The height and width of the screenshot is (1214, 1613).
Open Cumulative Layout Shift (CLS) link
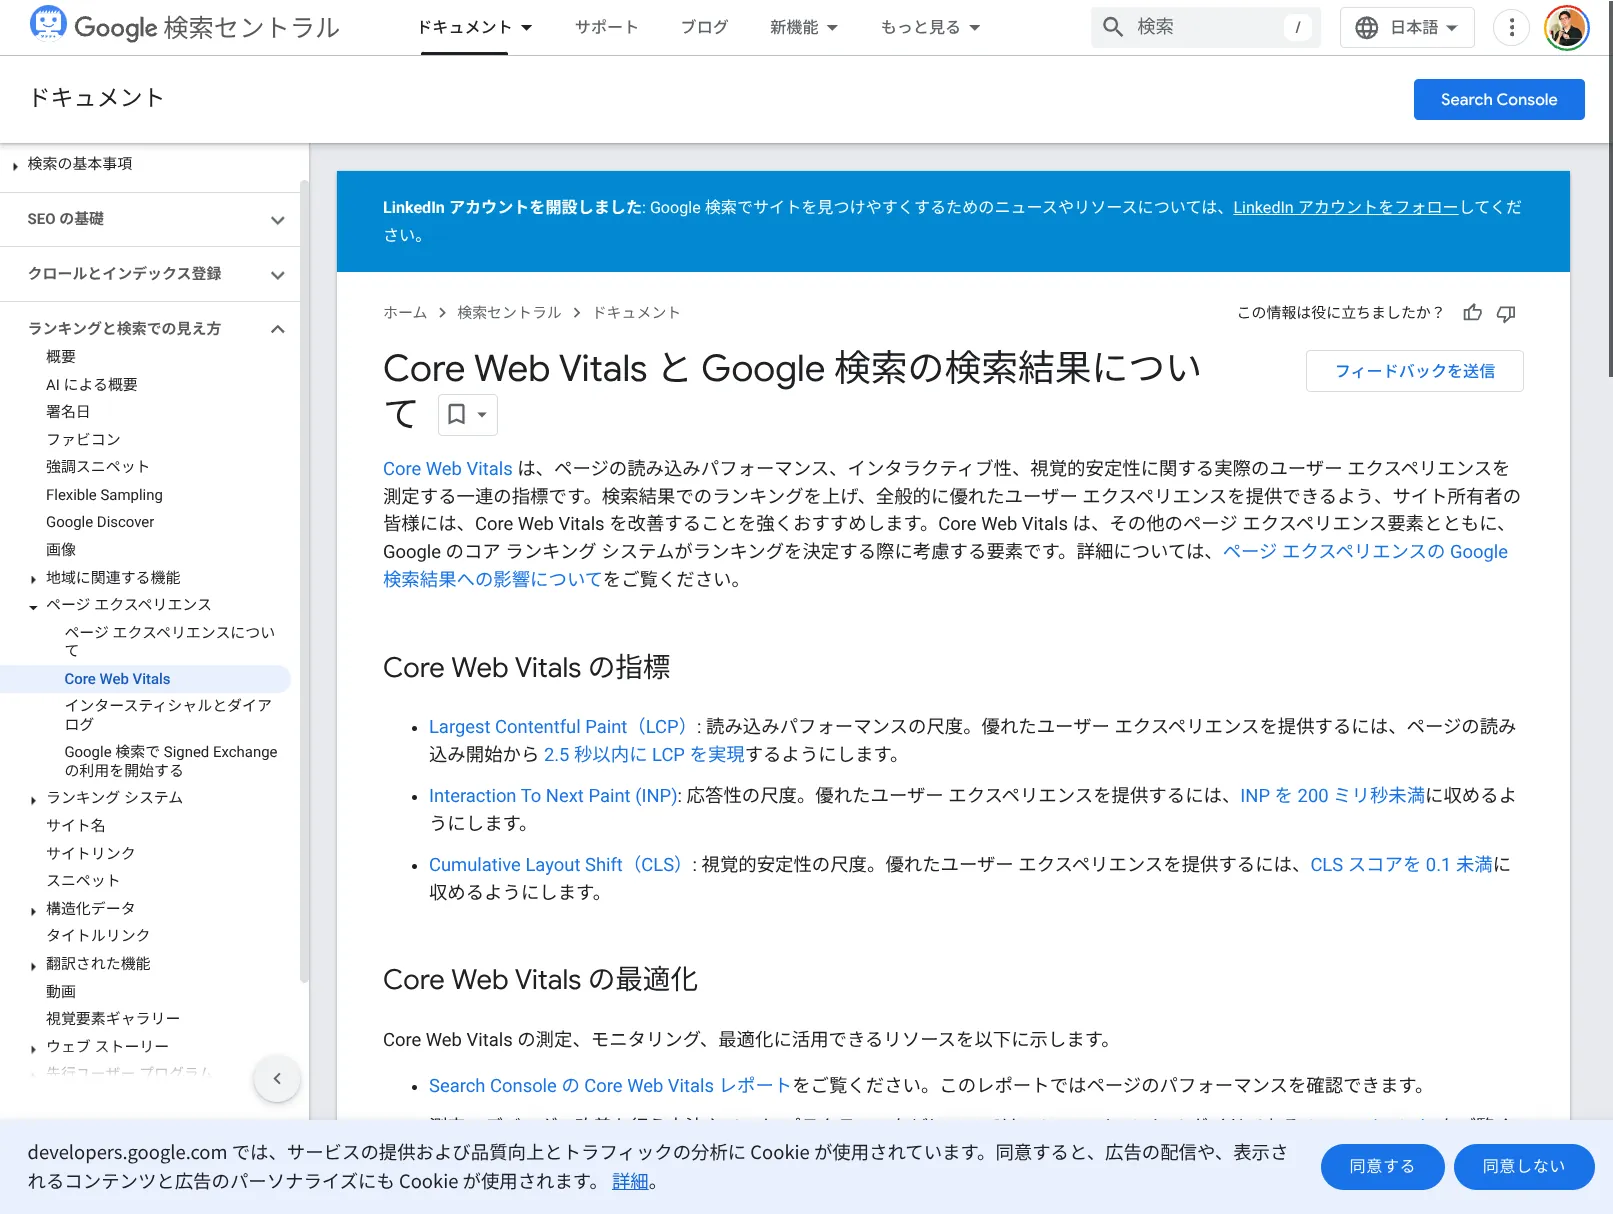pyautogui.click(x=558, y=864)
